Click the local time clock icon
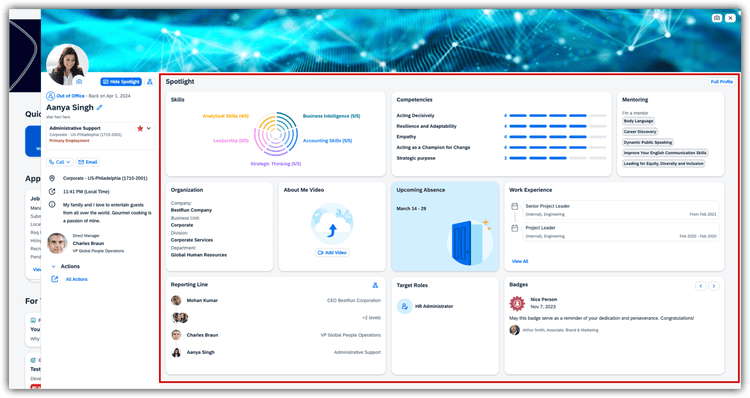Viewport: 750px width, 398px height. (52, 191)
